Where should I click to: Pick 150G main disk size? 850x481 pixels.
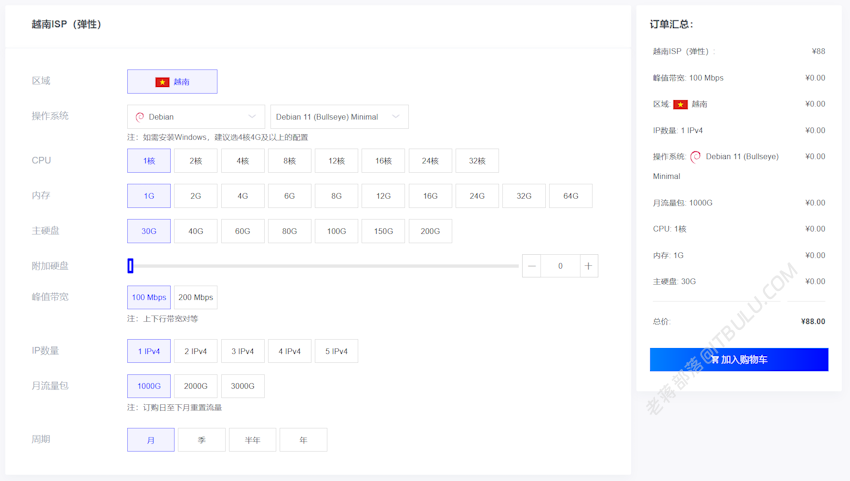(383, 231)
